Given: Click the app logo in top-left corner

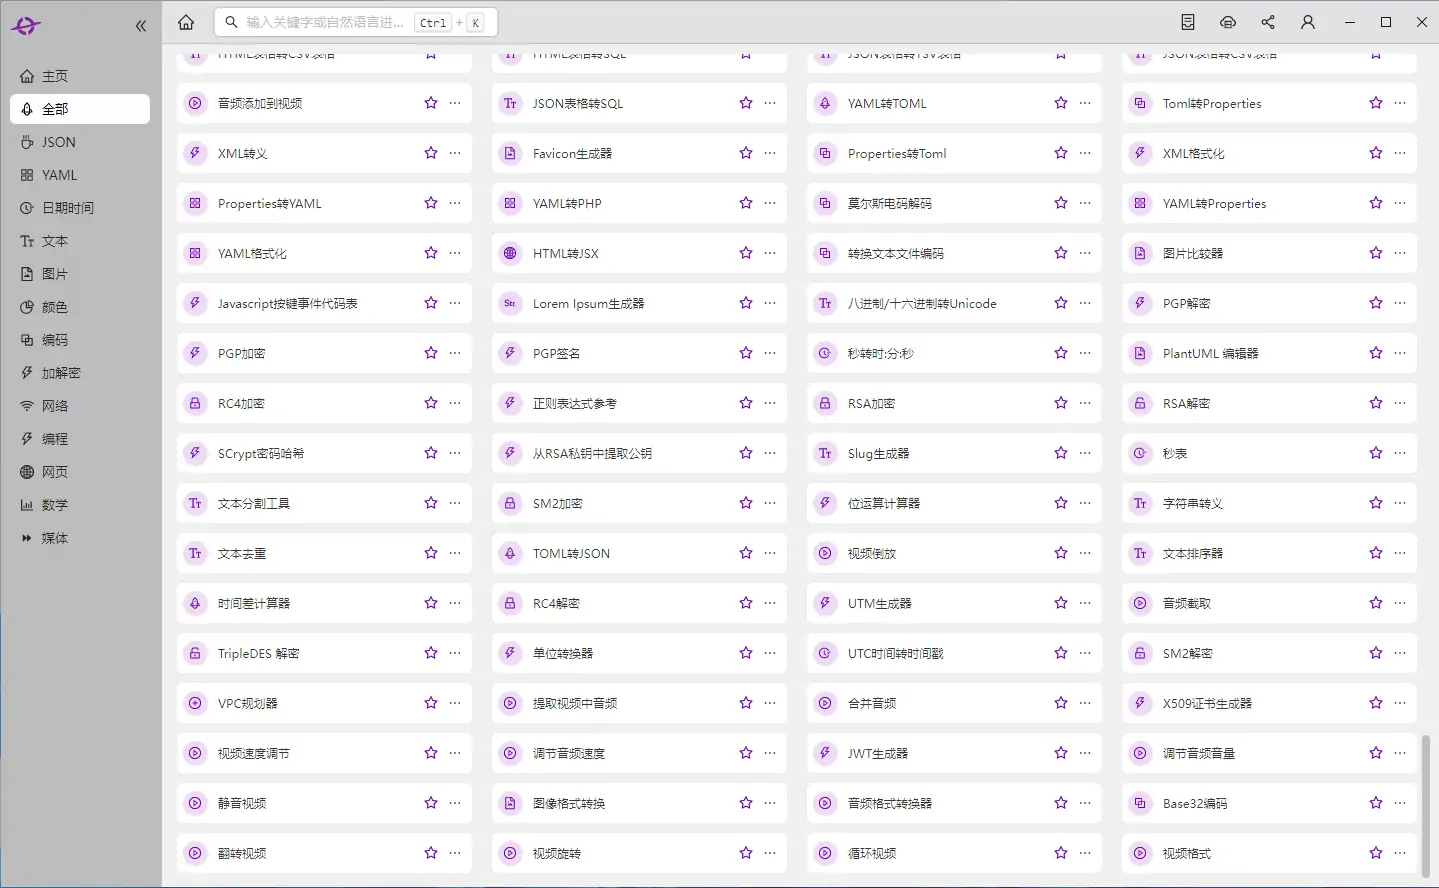Looking at the screenshot, I should [x=26, y=26].
